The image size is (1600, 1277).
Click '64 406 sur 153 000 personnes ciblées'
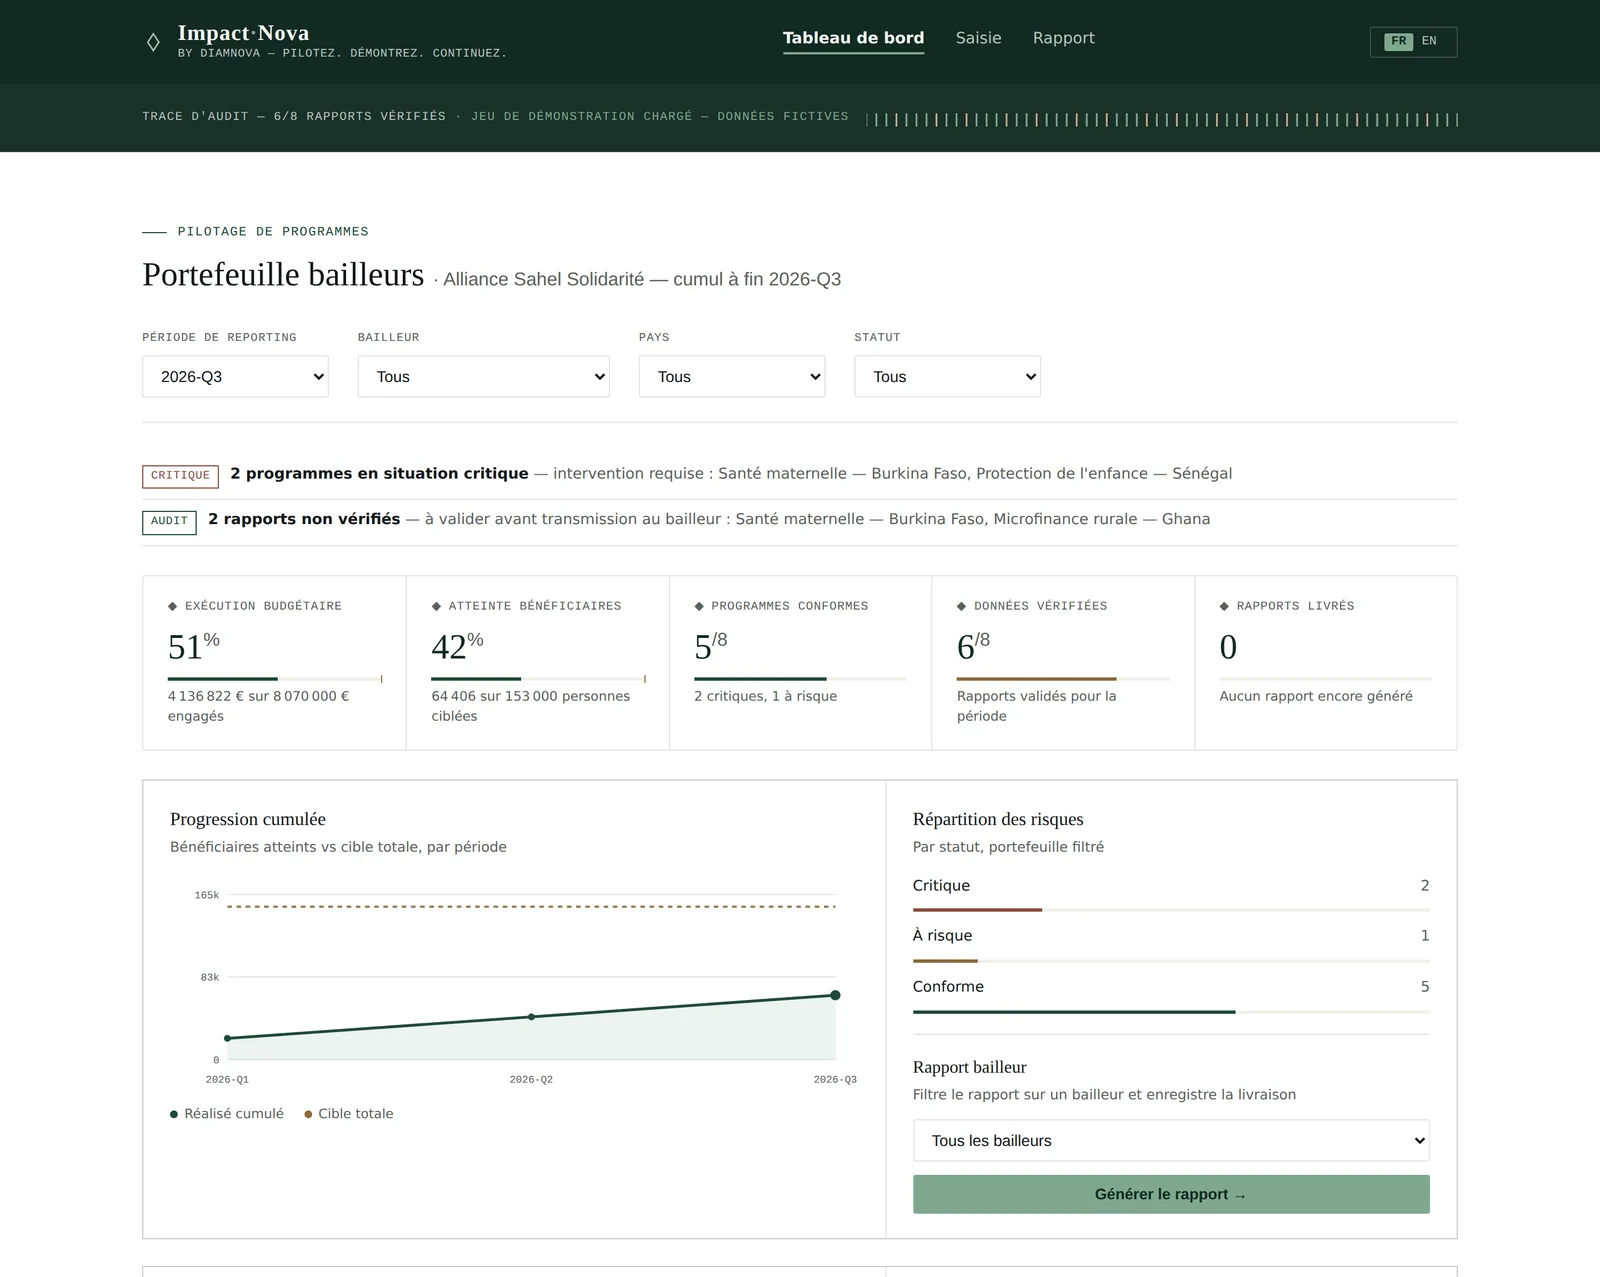531,706
